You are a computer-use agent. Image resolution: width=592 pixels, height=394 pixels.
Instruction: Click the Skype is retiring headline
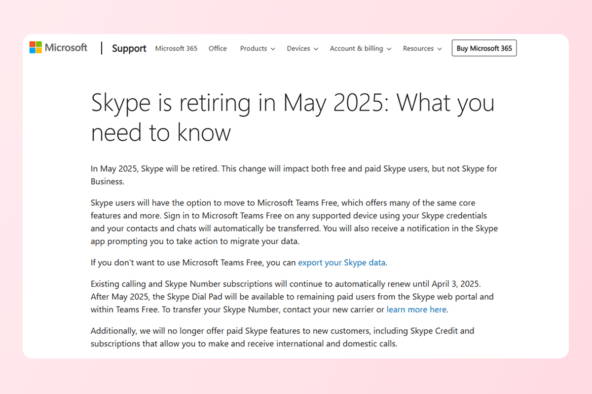pos(293,117)
